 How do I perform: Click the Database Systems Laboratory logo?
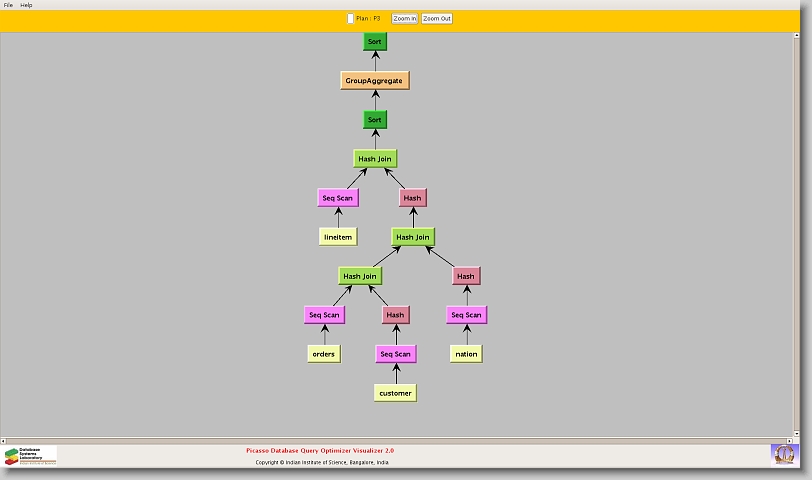(x=30, y=456)
